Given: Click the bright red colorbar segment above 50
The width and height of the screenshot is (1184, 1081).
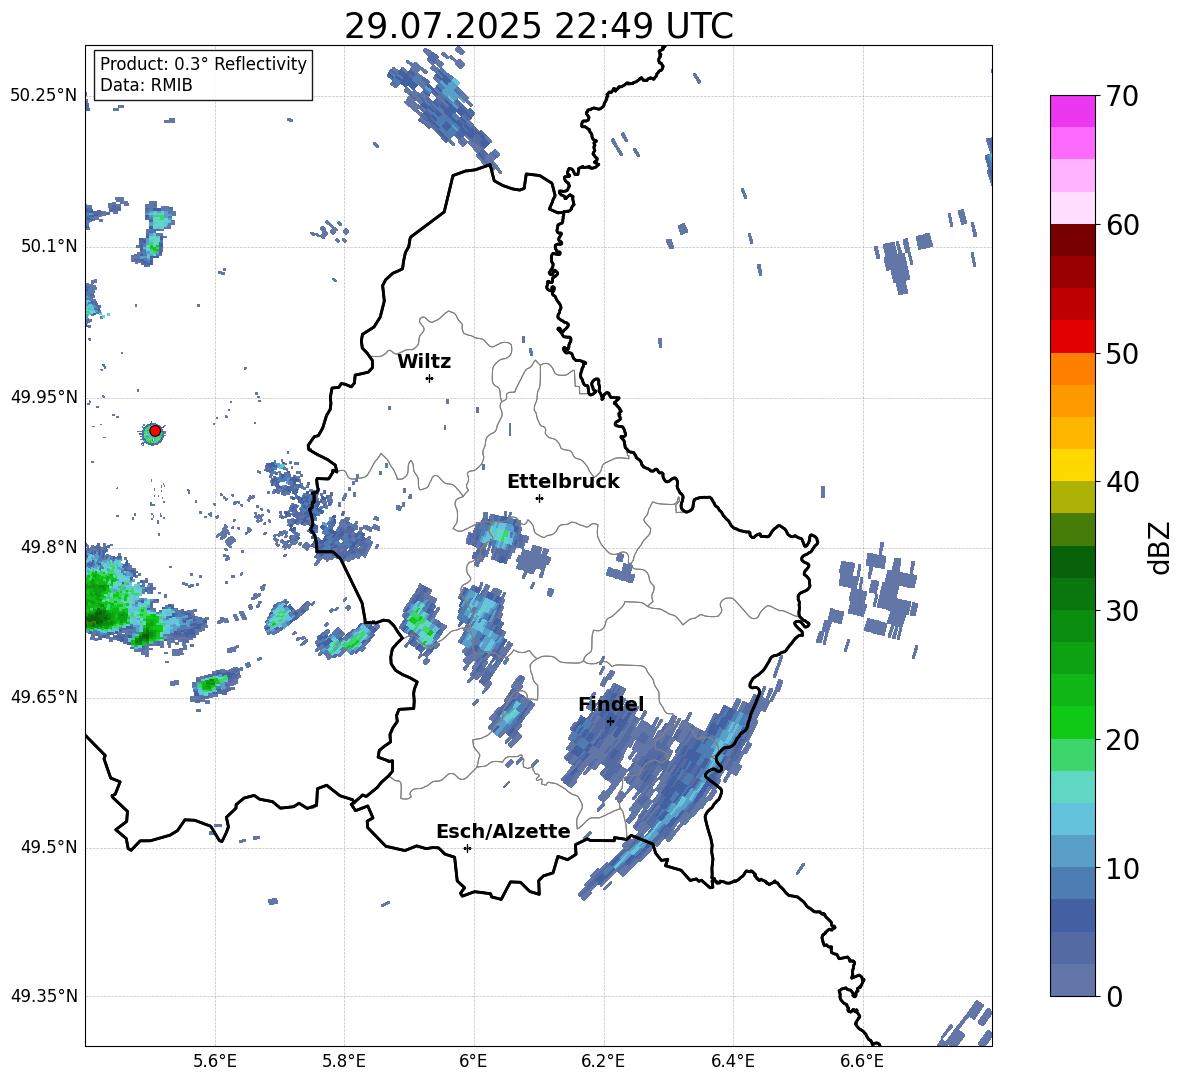Looking at the screenshot, I should coord(1072,337).
